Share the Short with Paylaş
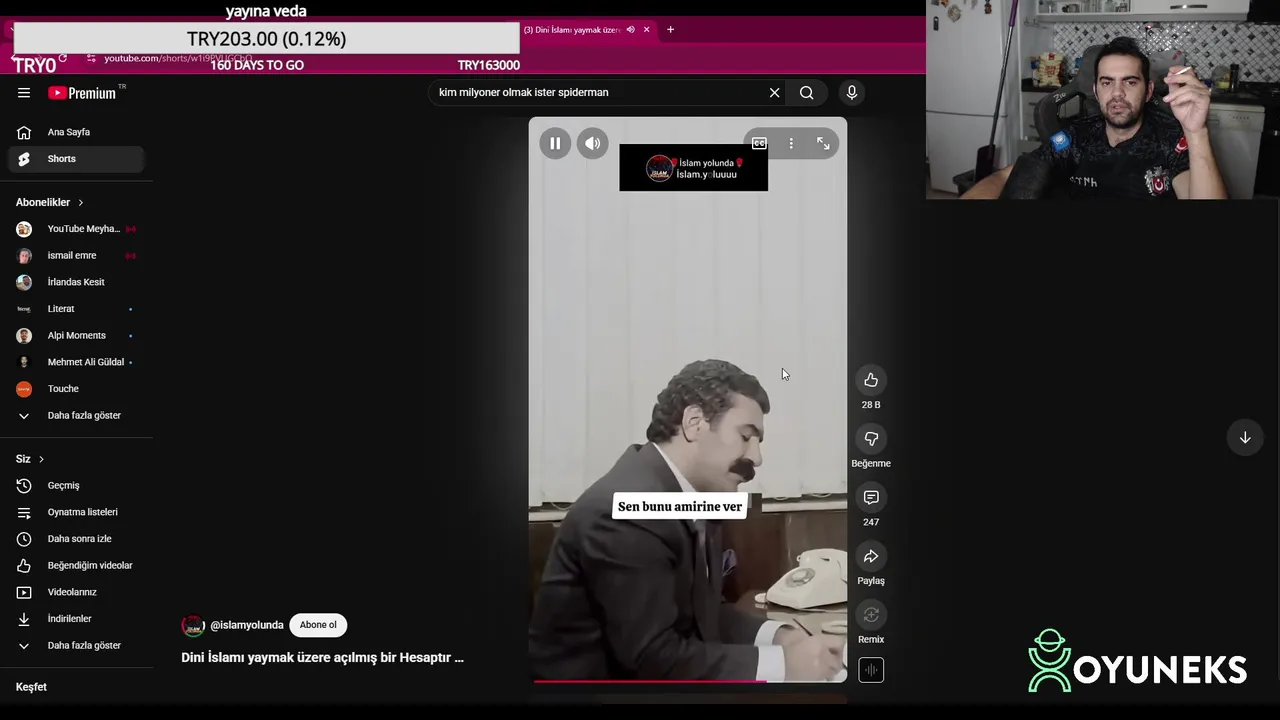The width and height of the screenshot is (1280, 720). click(871, 556)
